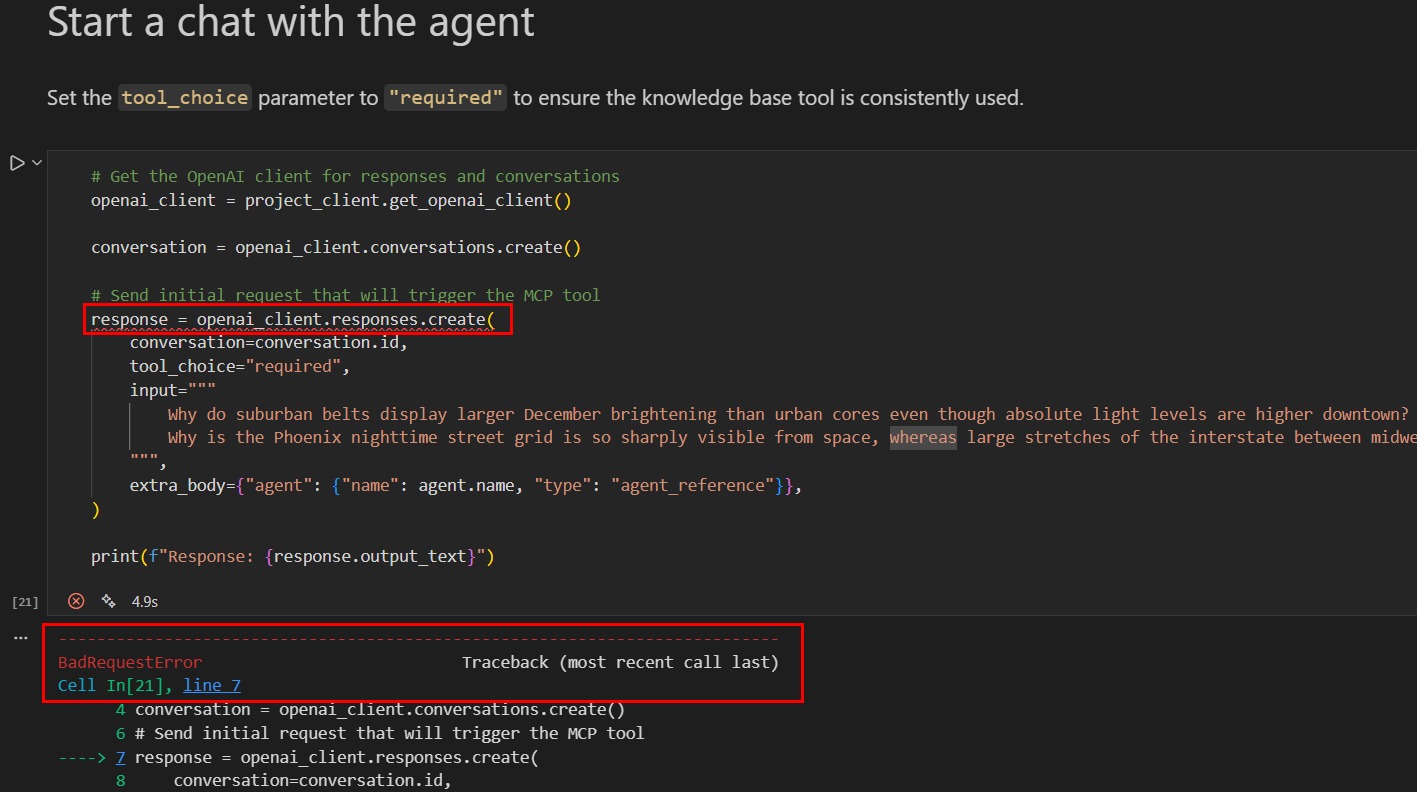Click the "conversation=conversation.id," line in the cell
This screenshot has width=1417, height=792.
coord(269,342)
